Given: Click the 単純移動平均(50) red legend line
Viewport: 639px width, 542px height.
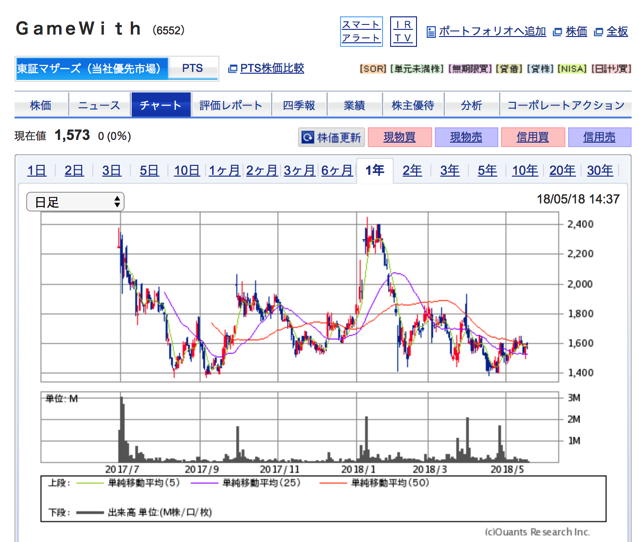Looking at the screenshot, I should [x=333, y=483].
